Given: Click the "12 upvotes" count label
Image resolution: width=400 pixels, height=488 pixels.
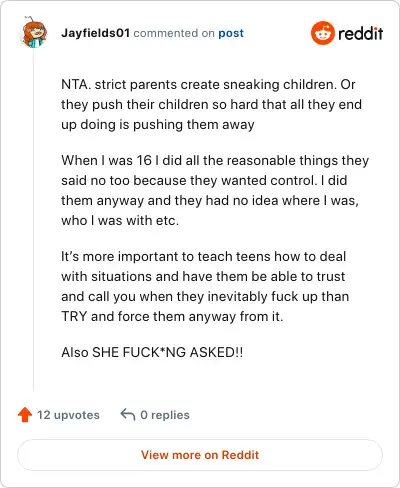Looking at the screenshot, I should 68,415.
